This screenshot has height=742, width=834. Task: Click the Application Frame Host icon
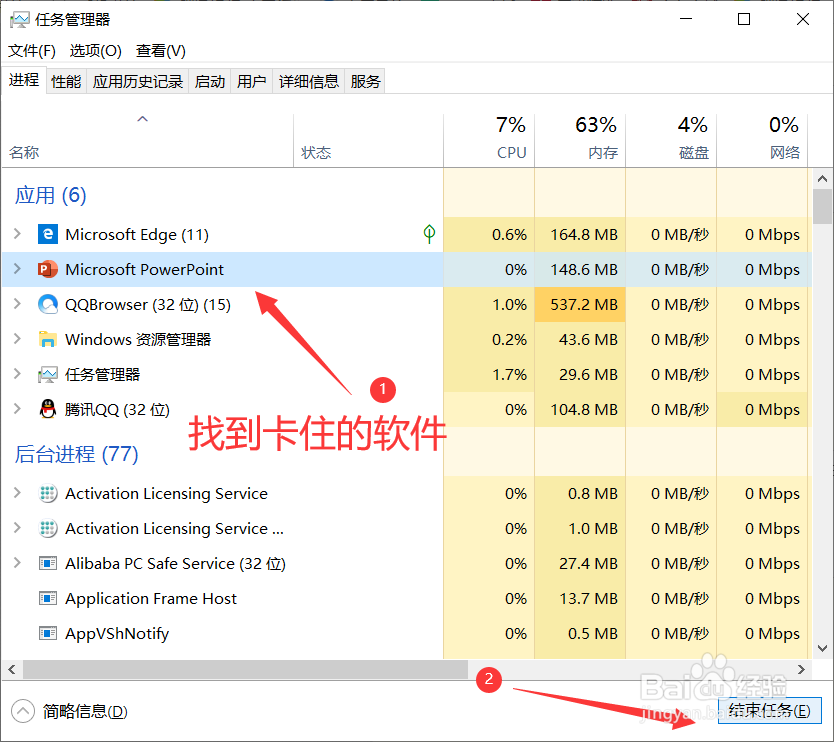tap(48, 598)
